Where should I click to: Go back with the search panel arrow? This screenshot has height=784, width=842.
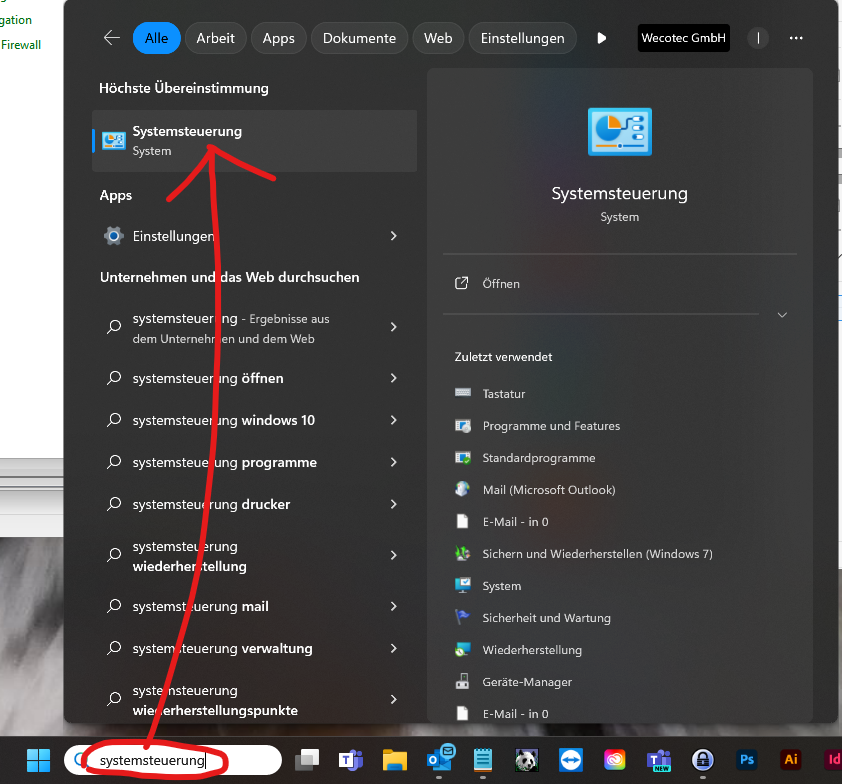tap(112, 38)
